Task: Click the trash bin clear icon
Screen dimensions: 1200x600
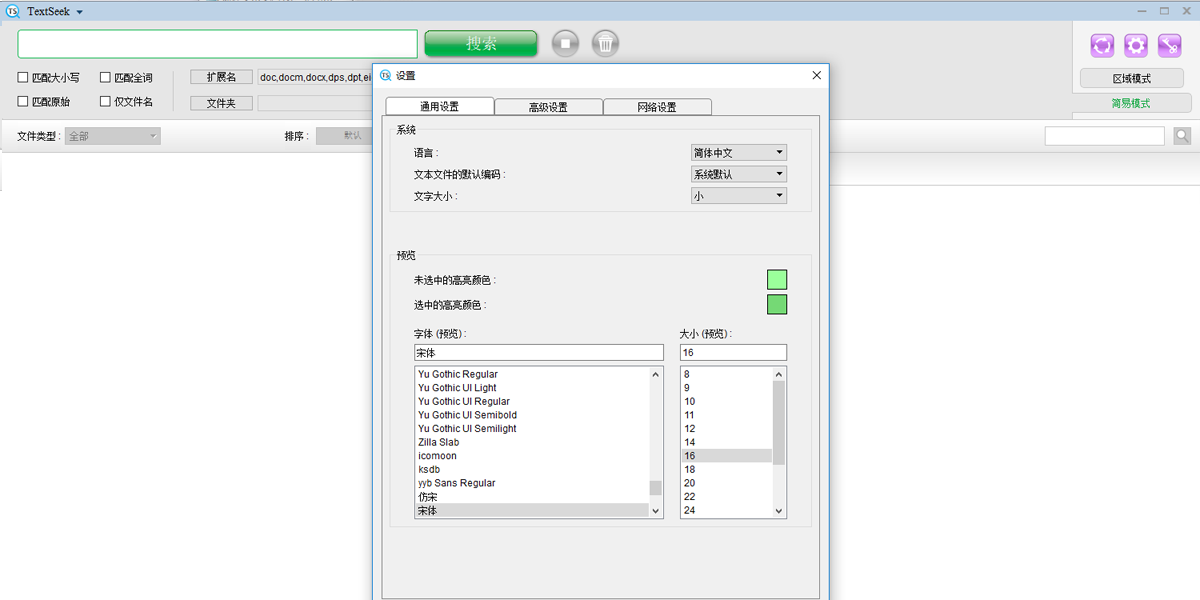Action: [x=605, y=43]
